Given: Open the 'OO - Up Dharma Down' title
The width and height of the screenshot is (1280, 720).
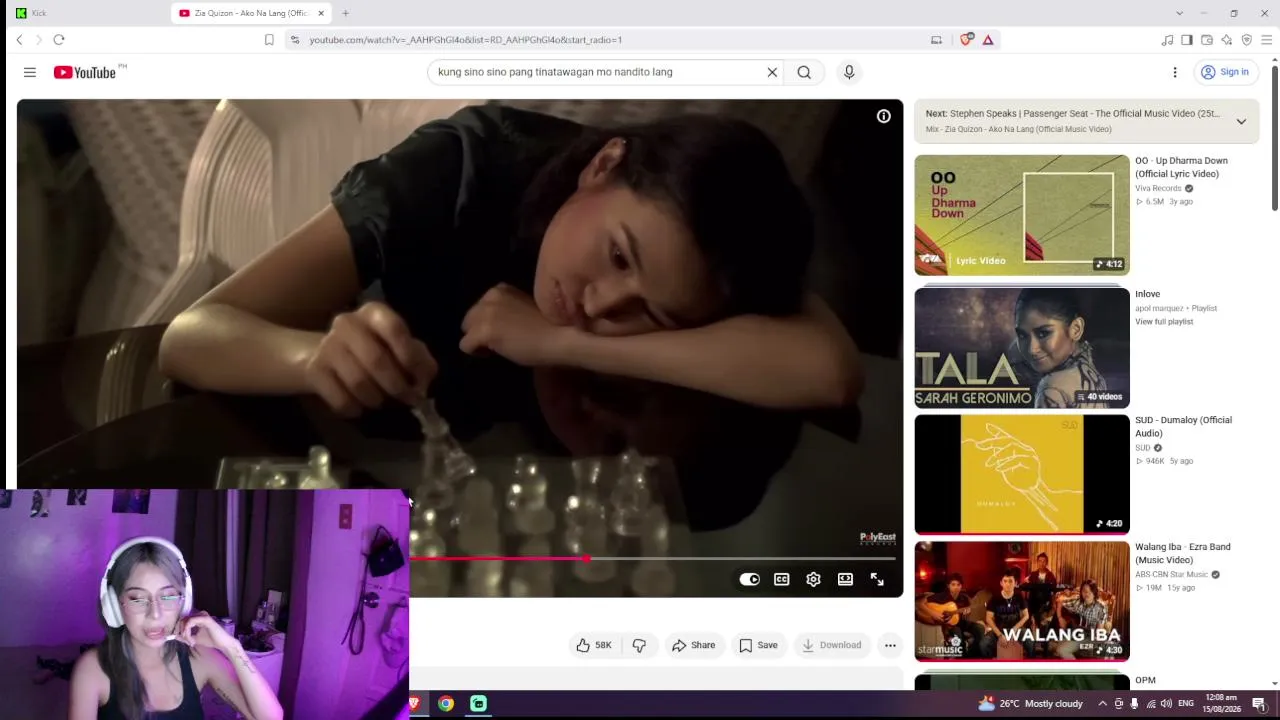Looking at the screenshot, I should click(x=1181, y=167).
